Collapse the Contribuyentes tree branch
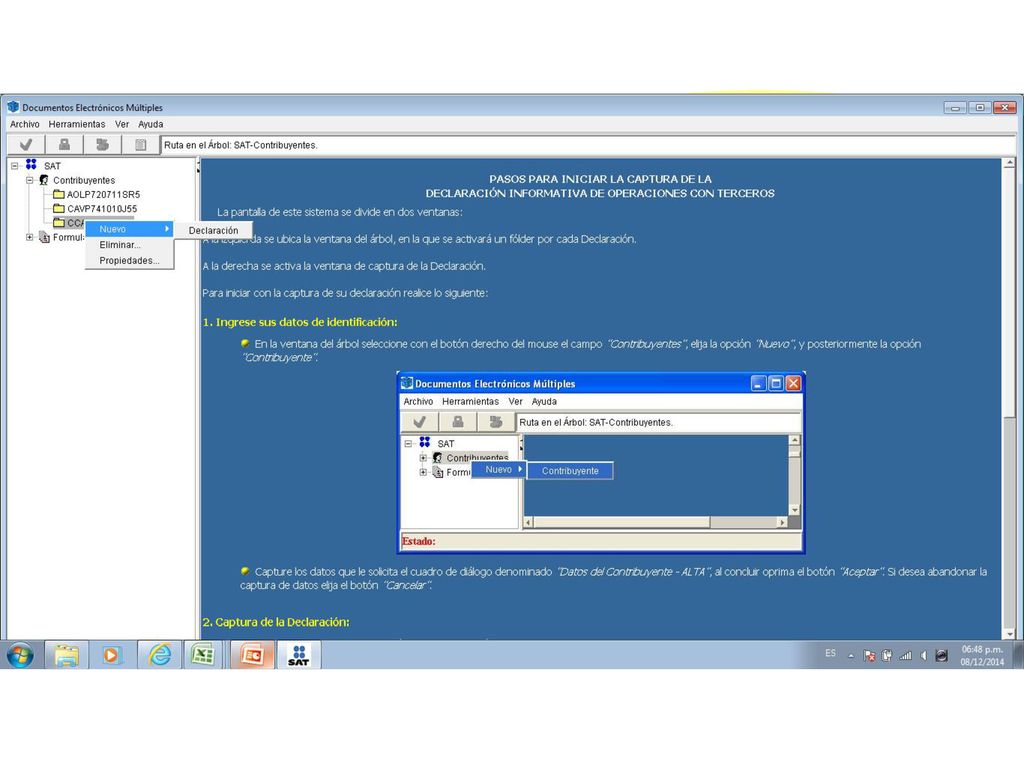 29,180
